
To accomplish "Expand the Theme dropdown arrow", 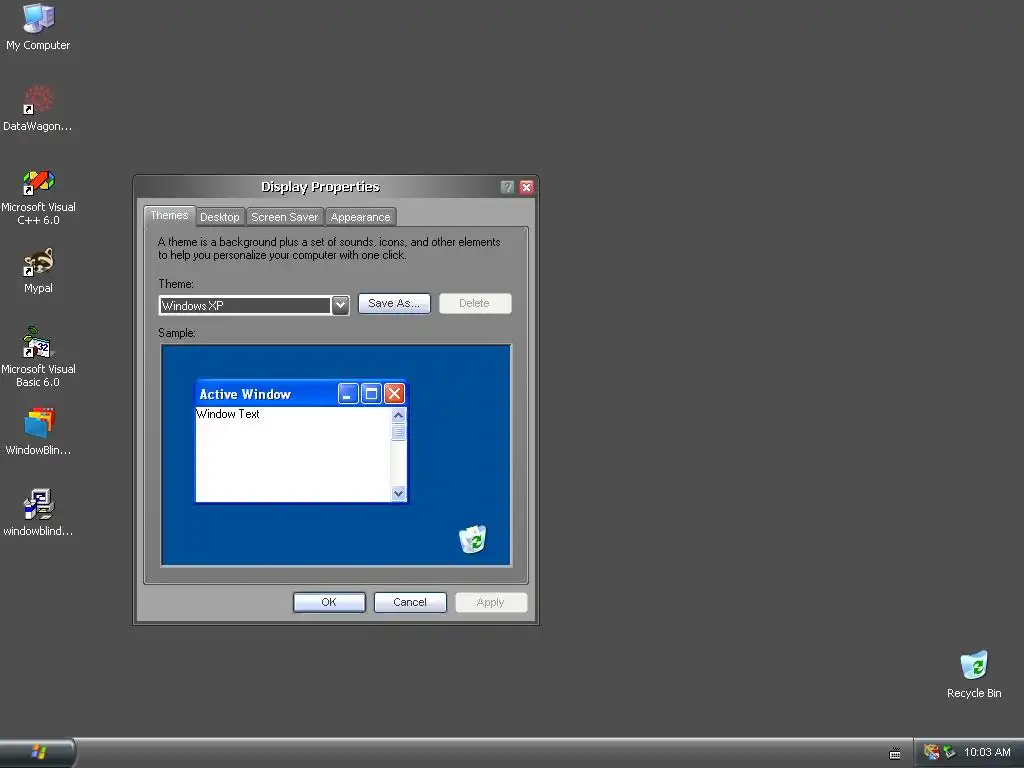I will tap(340, 305).
